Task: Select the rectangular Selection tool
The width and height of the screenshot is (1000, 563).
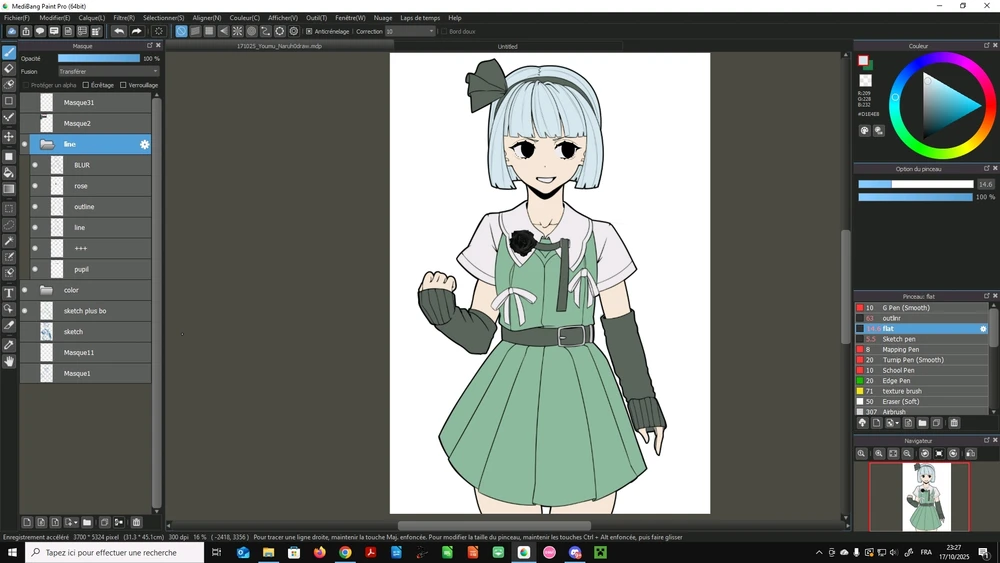Action: pos(9,208)
